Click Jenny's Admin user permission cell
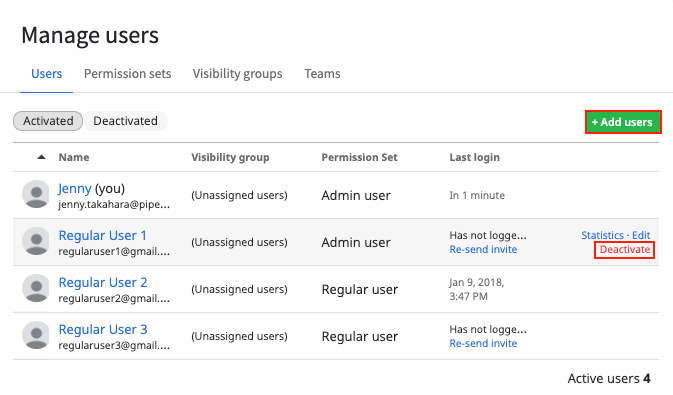The width and height of the screenshot is (673, 395). [x=356, y=195]
